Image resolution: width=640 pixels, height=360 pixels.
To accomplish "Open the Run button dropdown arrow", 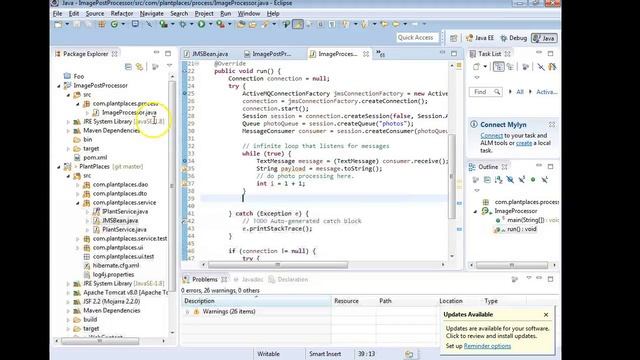I will point(211,24).
